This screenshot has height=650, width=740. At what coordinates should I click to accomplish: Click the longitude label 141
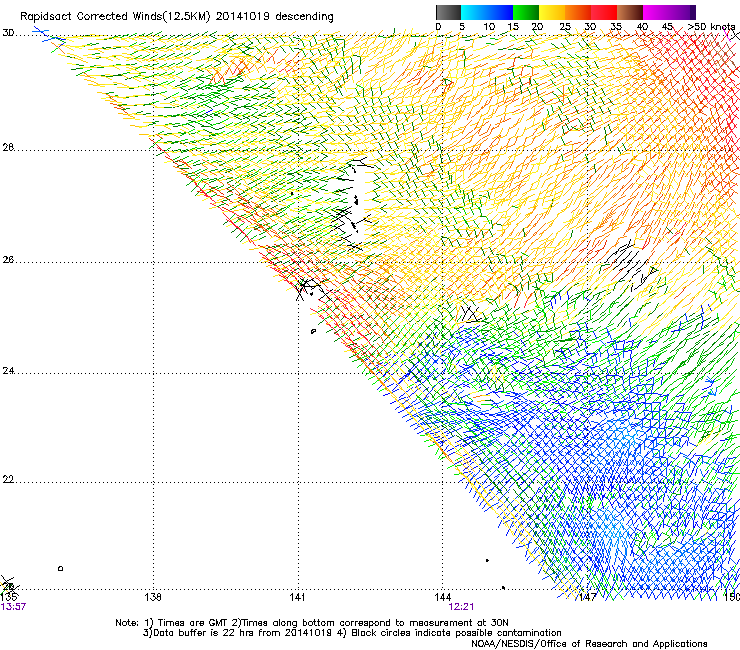[297, 597]
